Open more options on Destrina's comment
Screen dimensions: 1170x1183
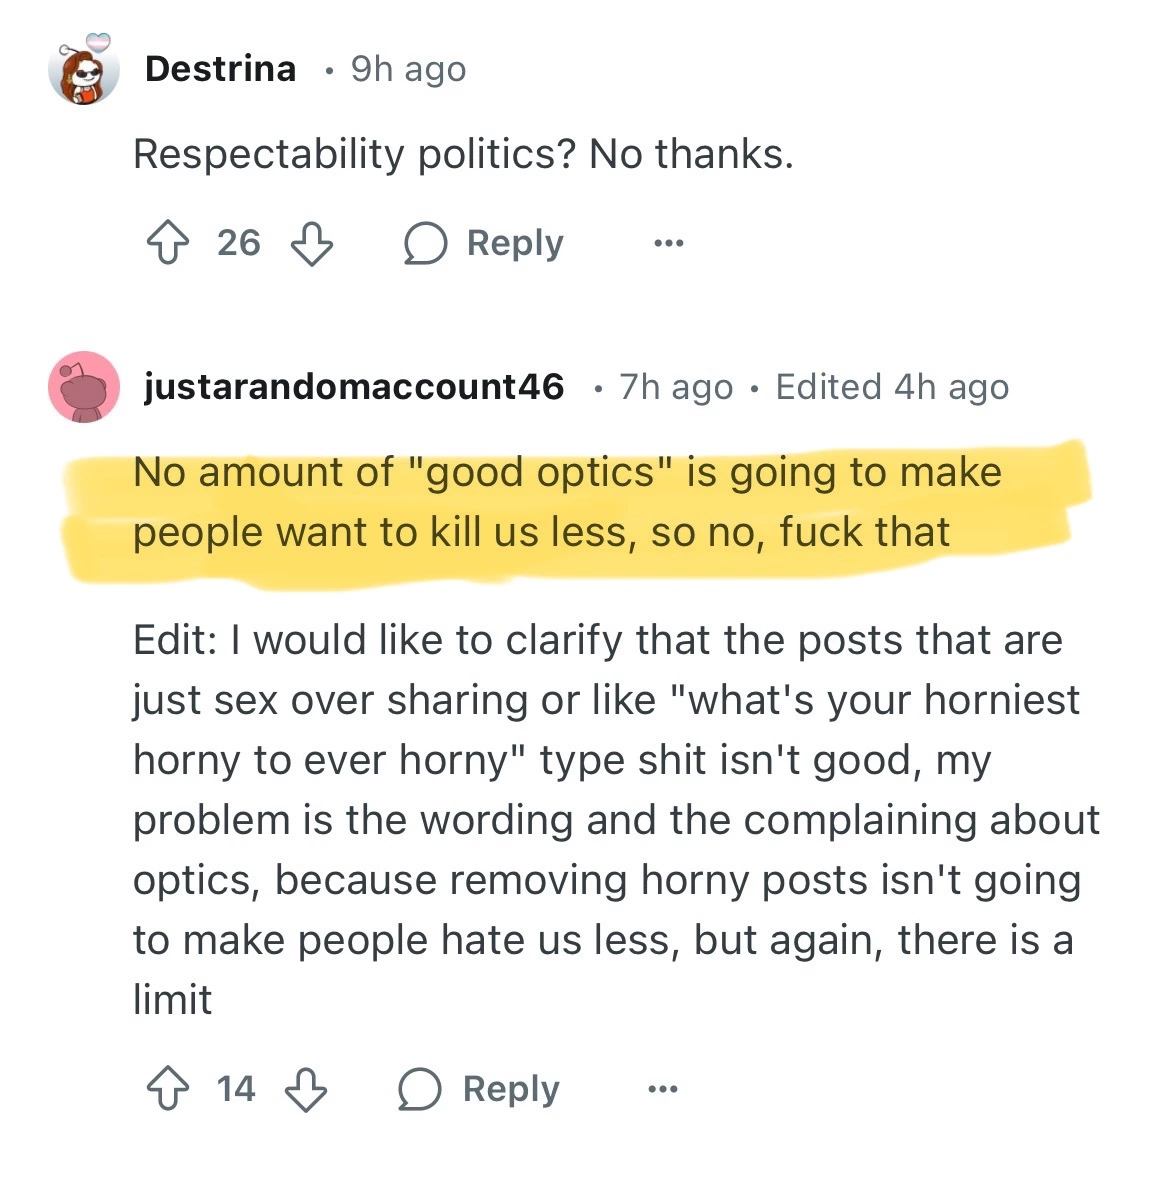pos(668,243)
